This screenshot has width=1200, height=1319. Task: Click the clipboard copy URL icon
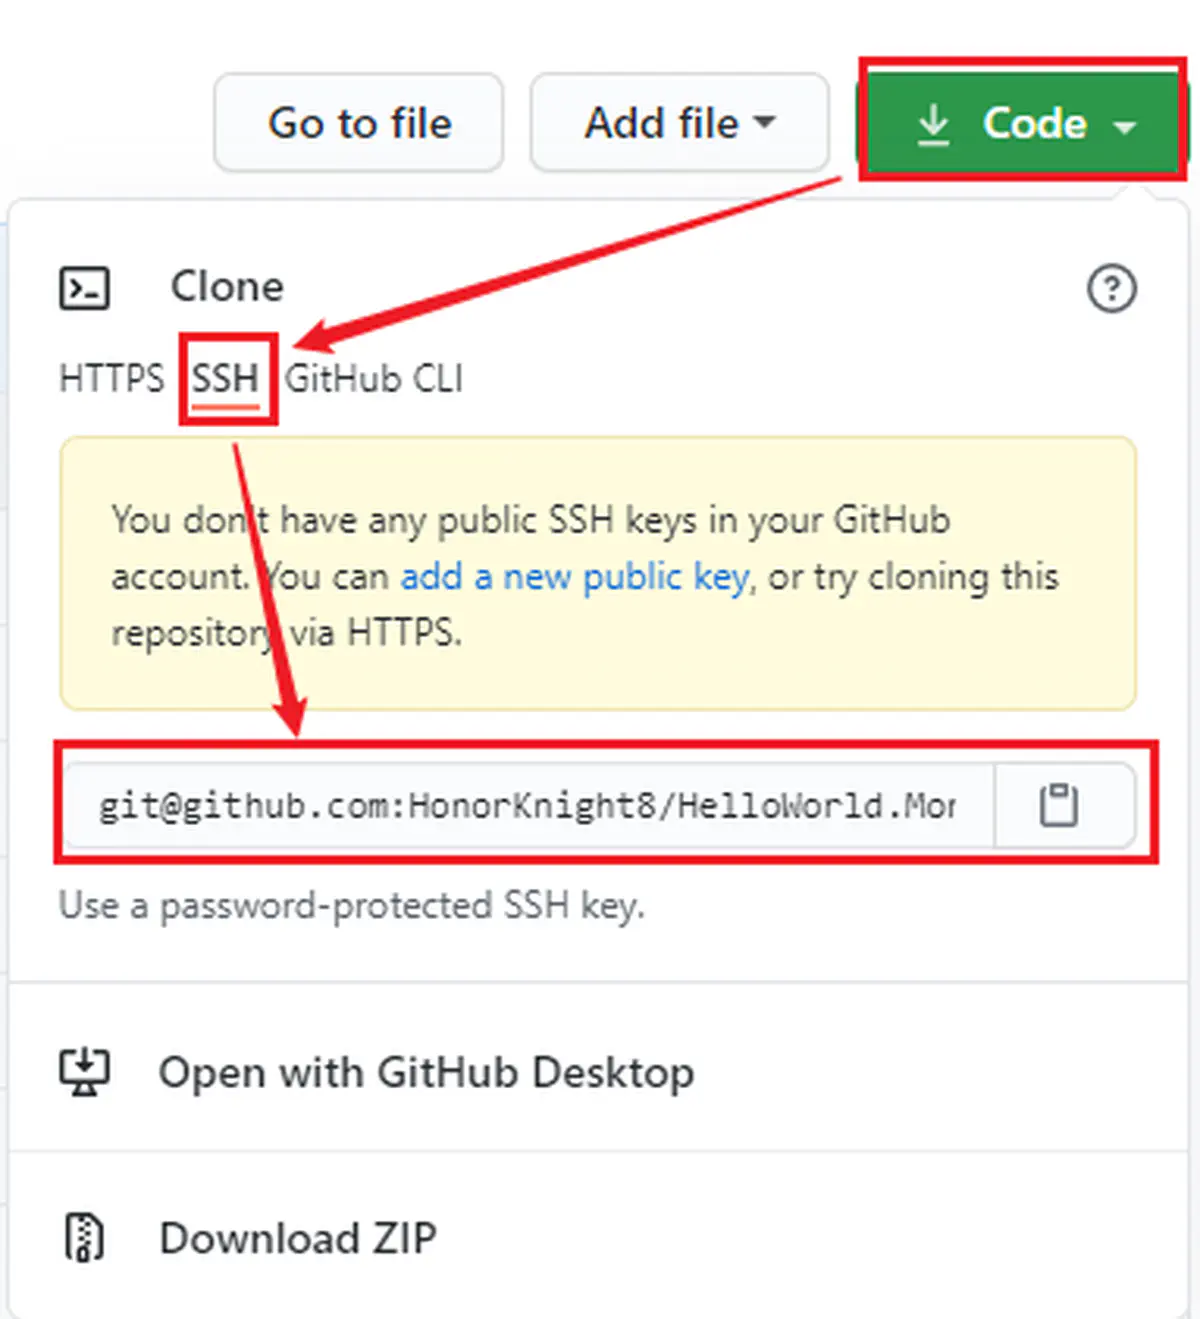coord(1058,805)
